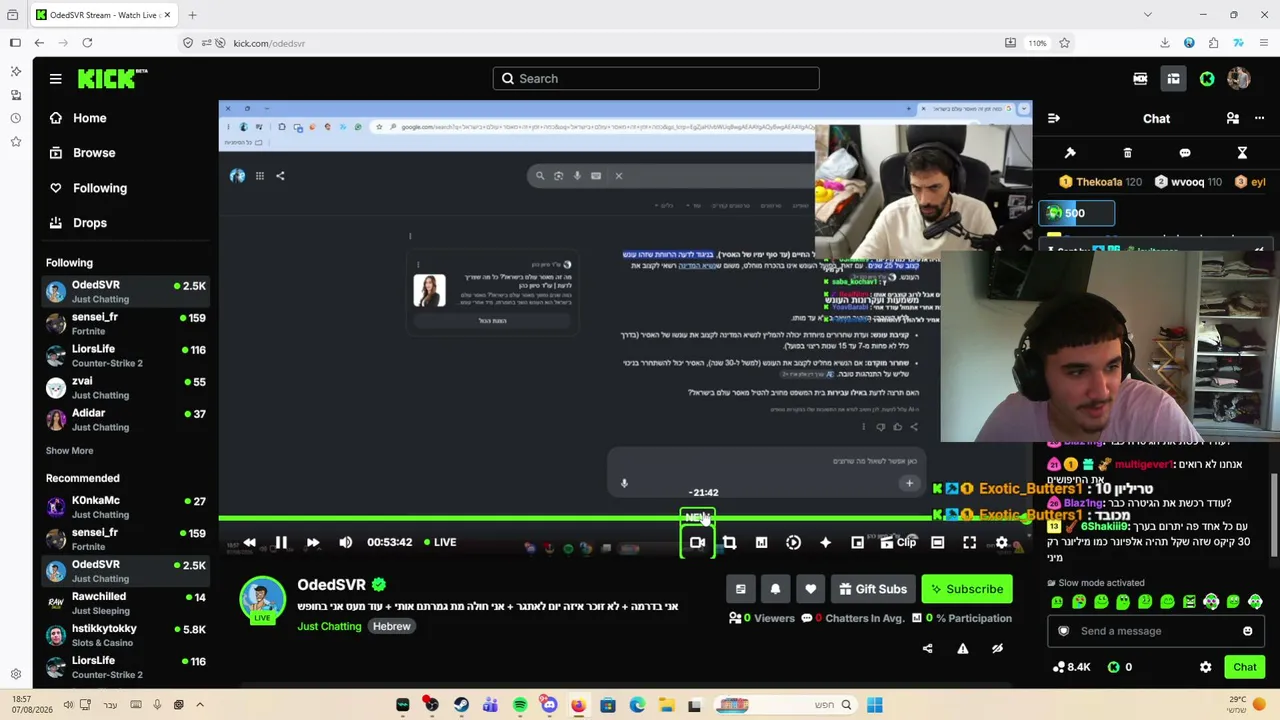Click the sparkle icon in player controls
The width and height of the screenshot is (1280, 720).
[825, 542]
